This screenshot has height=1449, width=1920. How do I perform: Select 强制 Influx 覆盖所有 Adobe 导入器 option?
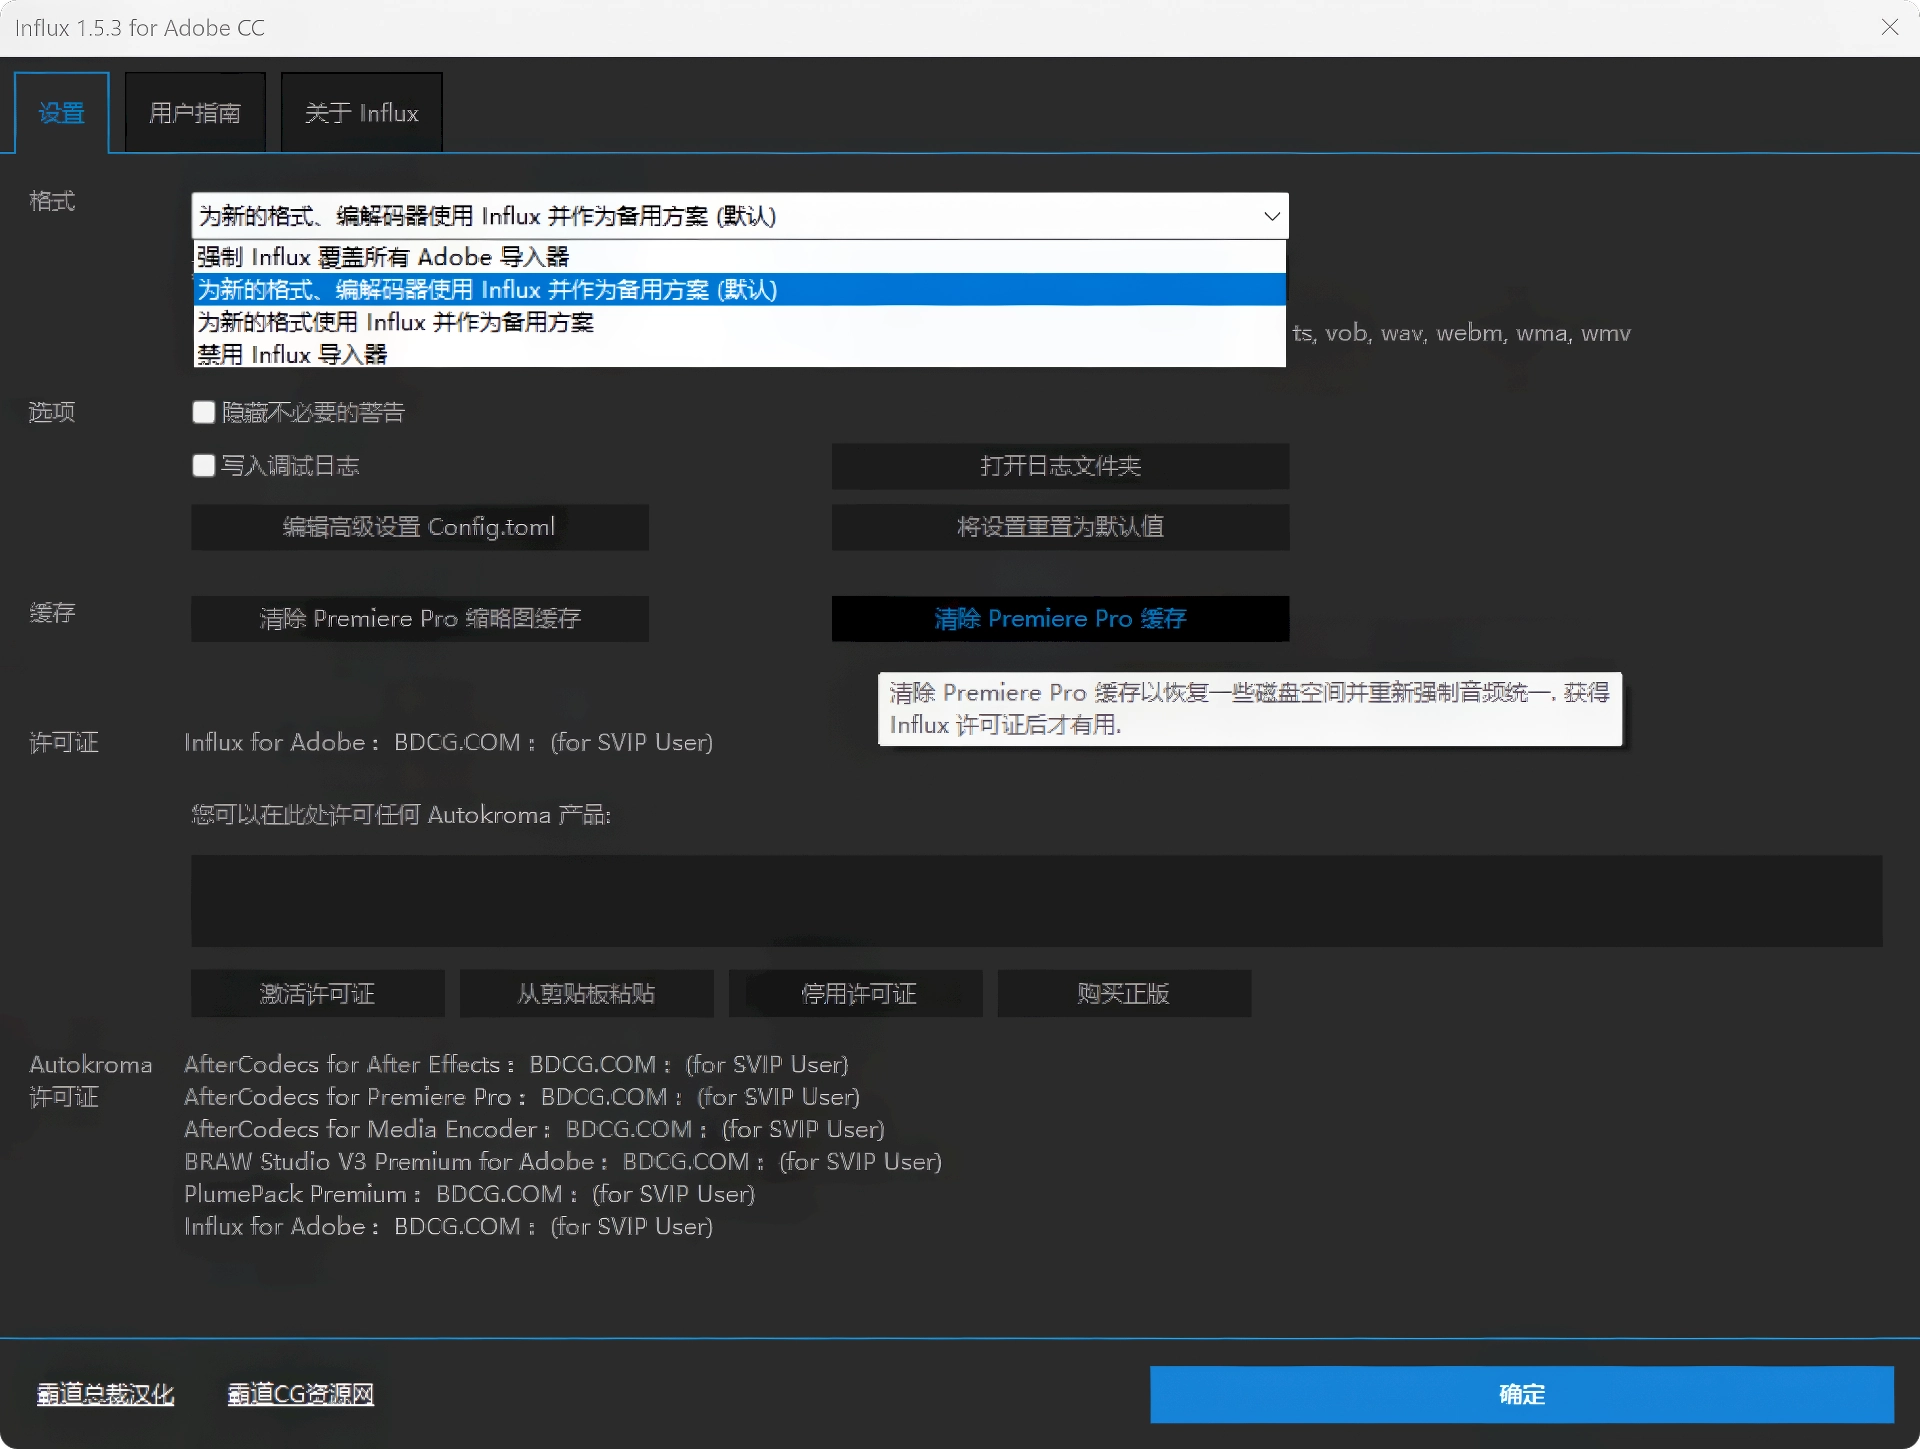click(x=739, y=257)
